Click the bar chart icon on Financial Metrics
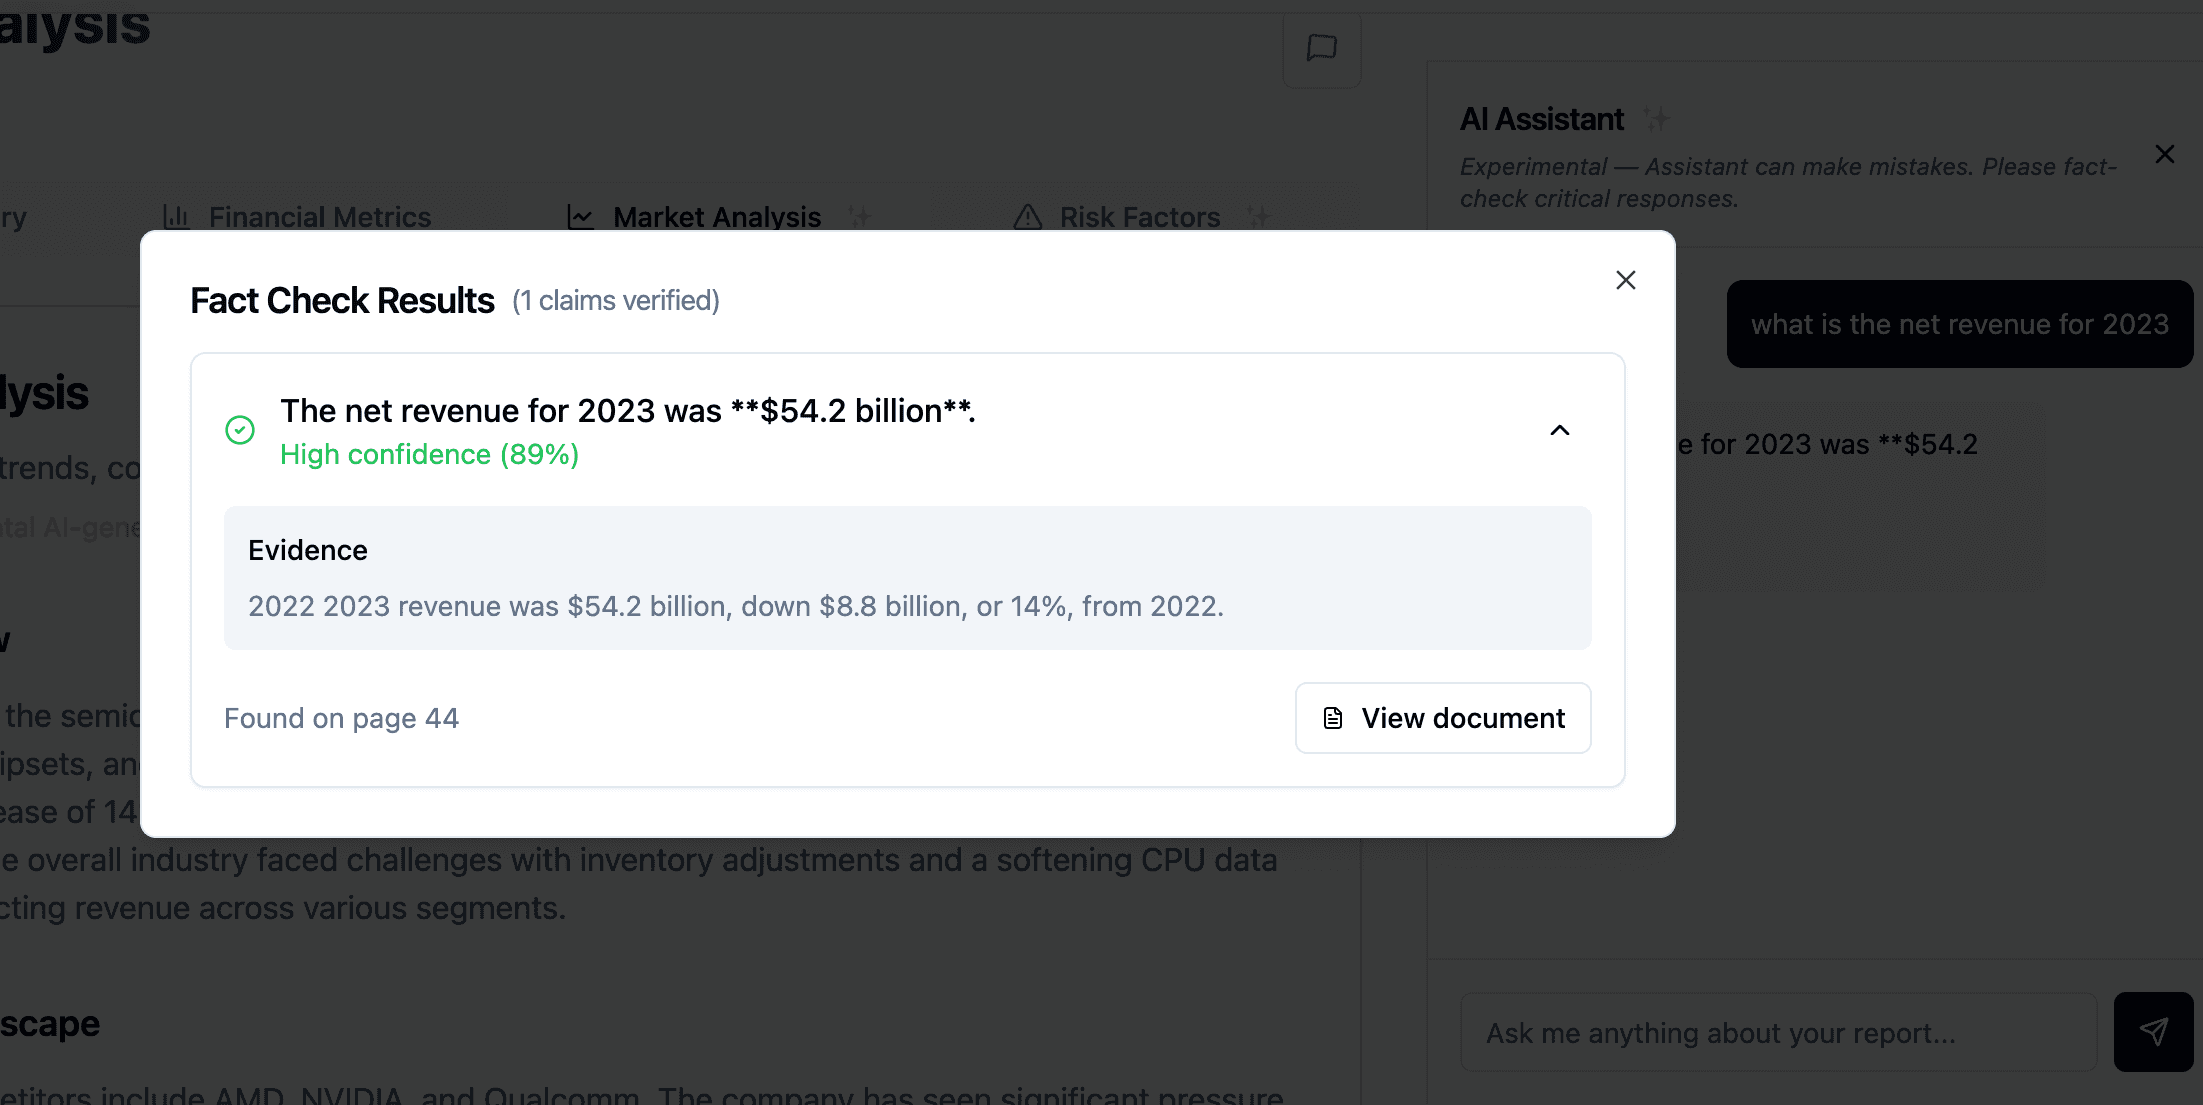The image size is (2203, 1105). (x=176, y=216)
